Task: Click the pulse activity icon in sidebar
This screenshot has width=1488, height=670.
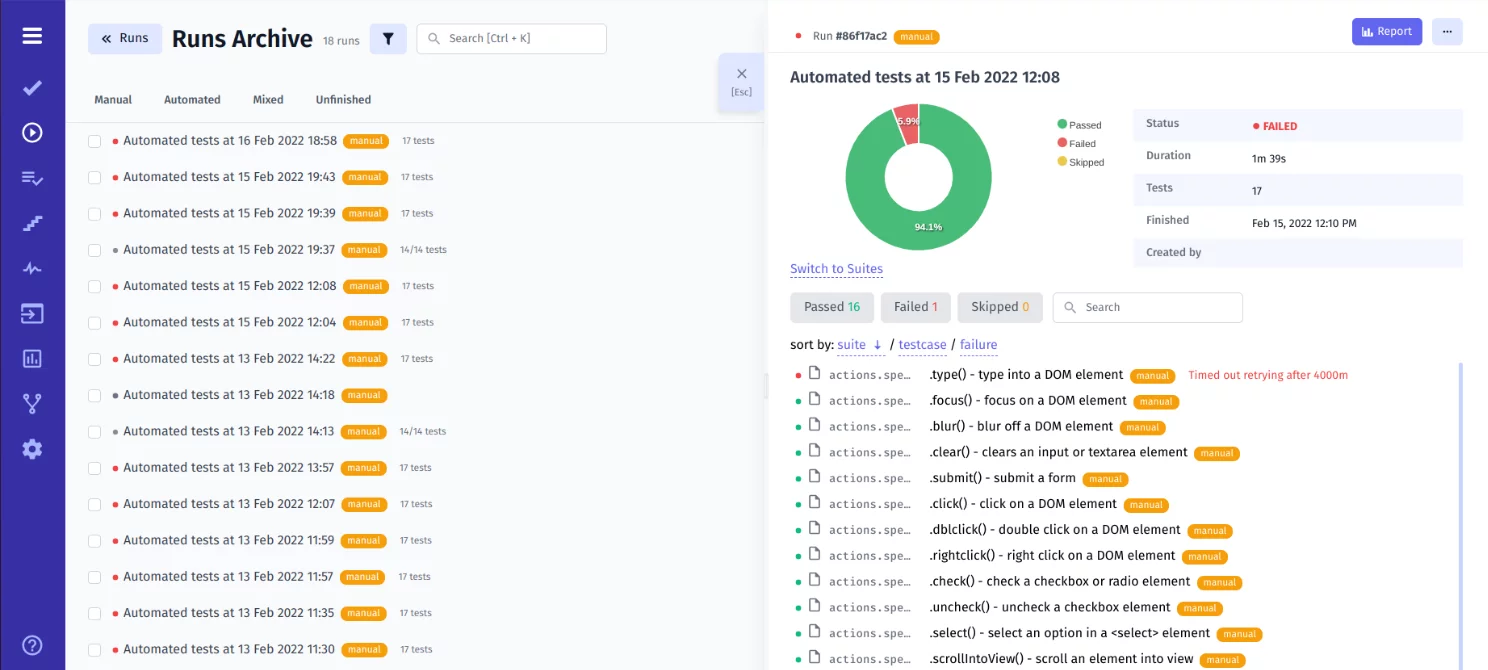Action: 32,268
